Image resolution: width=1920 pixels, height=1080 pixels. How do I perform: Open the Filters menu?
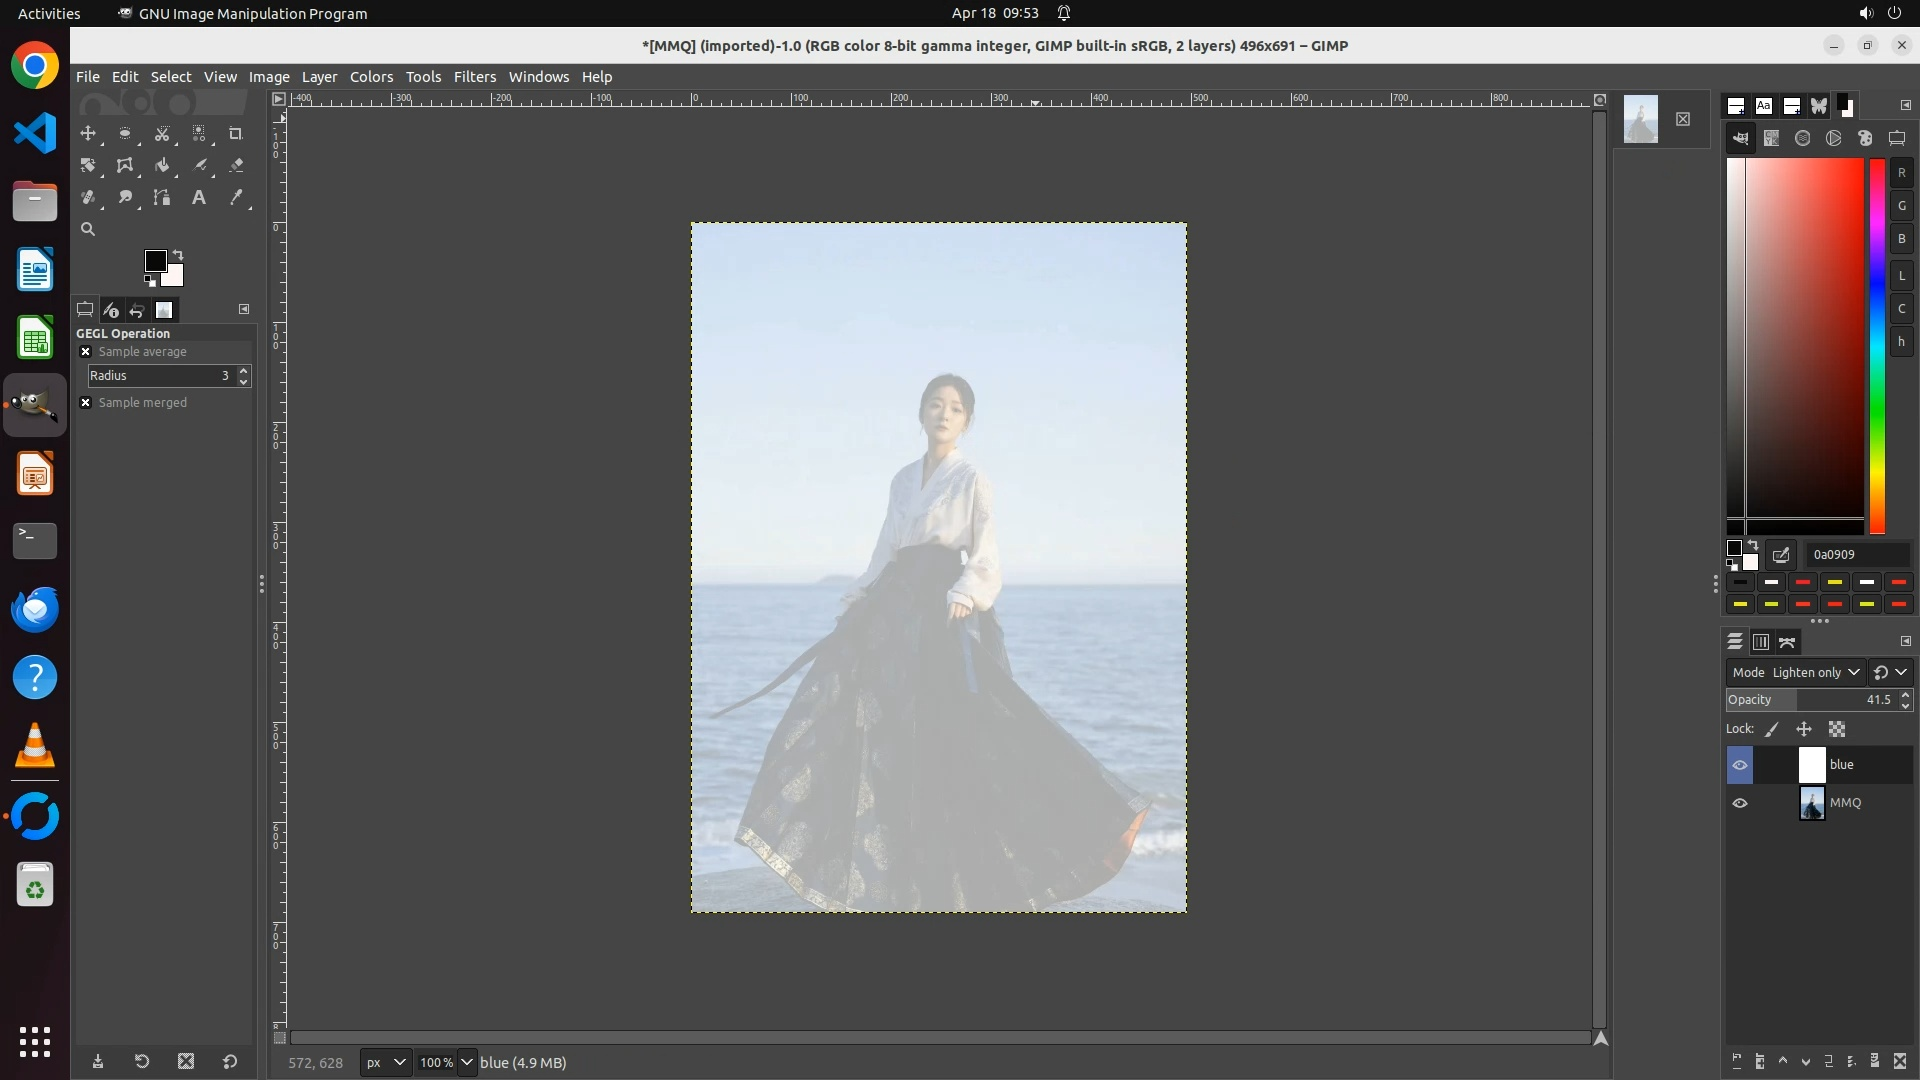tap(474, 77)
